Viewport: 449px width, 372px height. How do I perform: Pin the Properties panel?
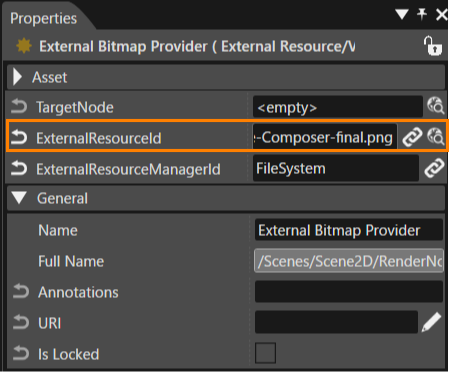422,14
